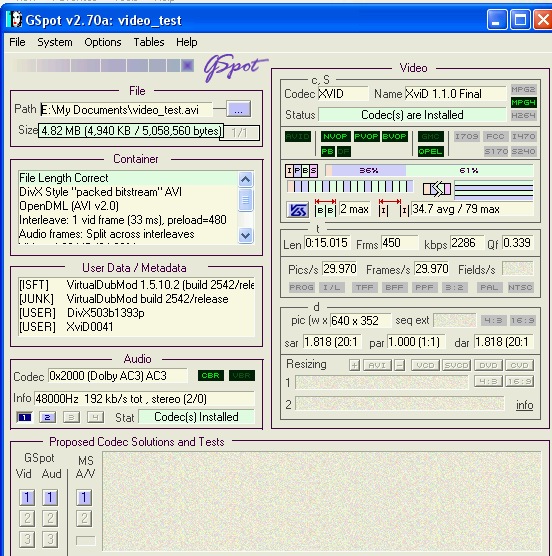Click the Resizing minus button
Screen dimensions: 552x556
click(x=400, y=365)
